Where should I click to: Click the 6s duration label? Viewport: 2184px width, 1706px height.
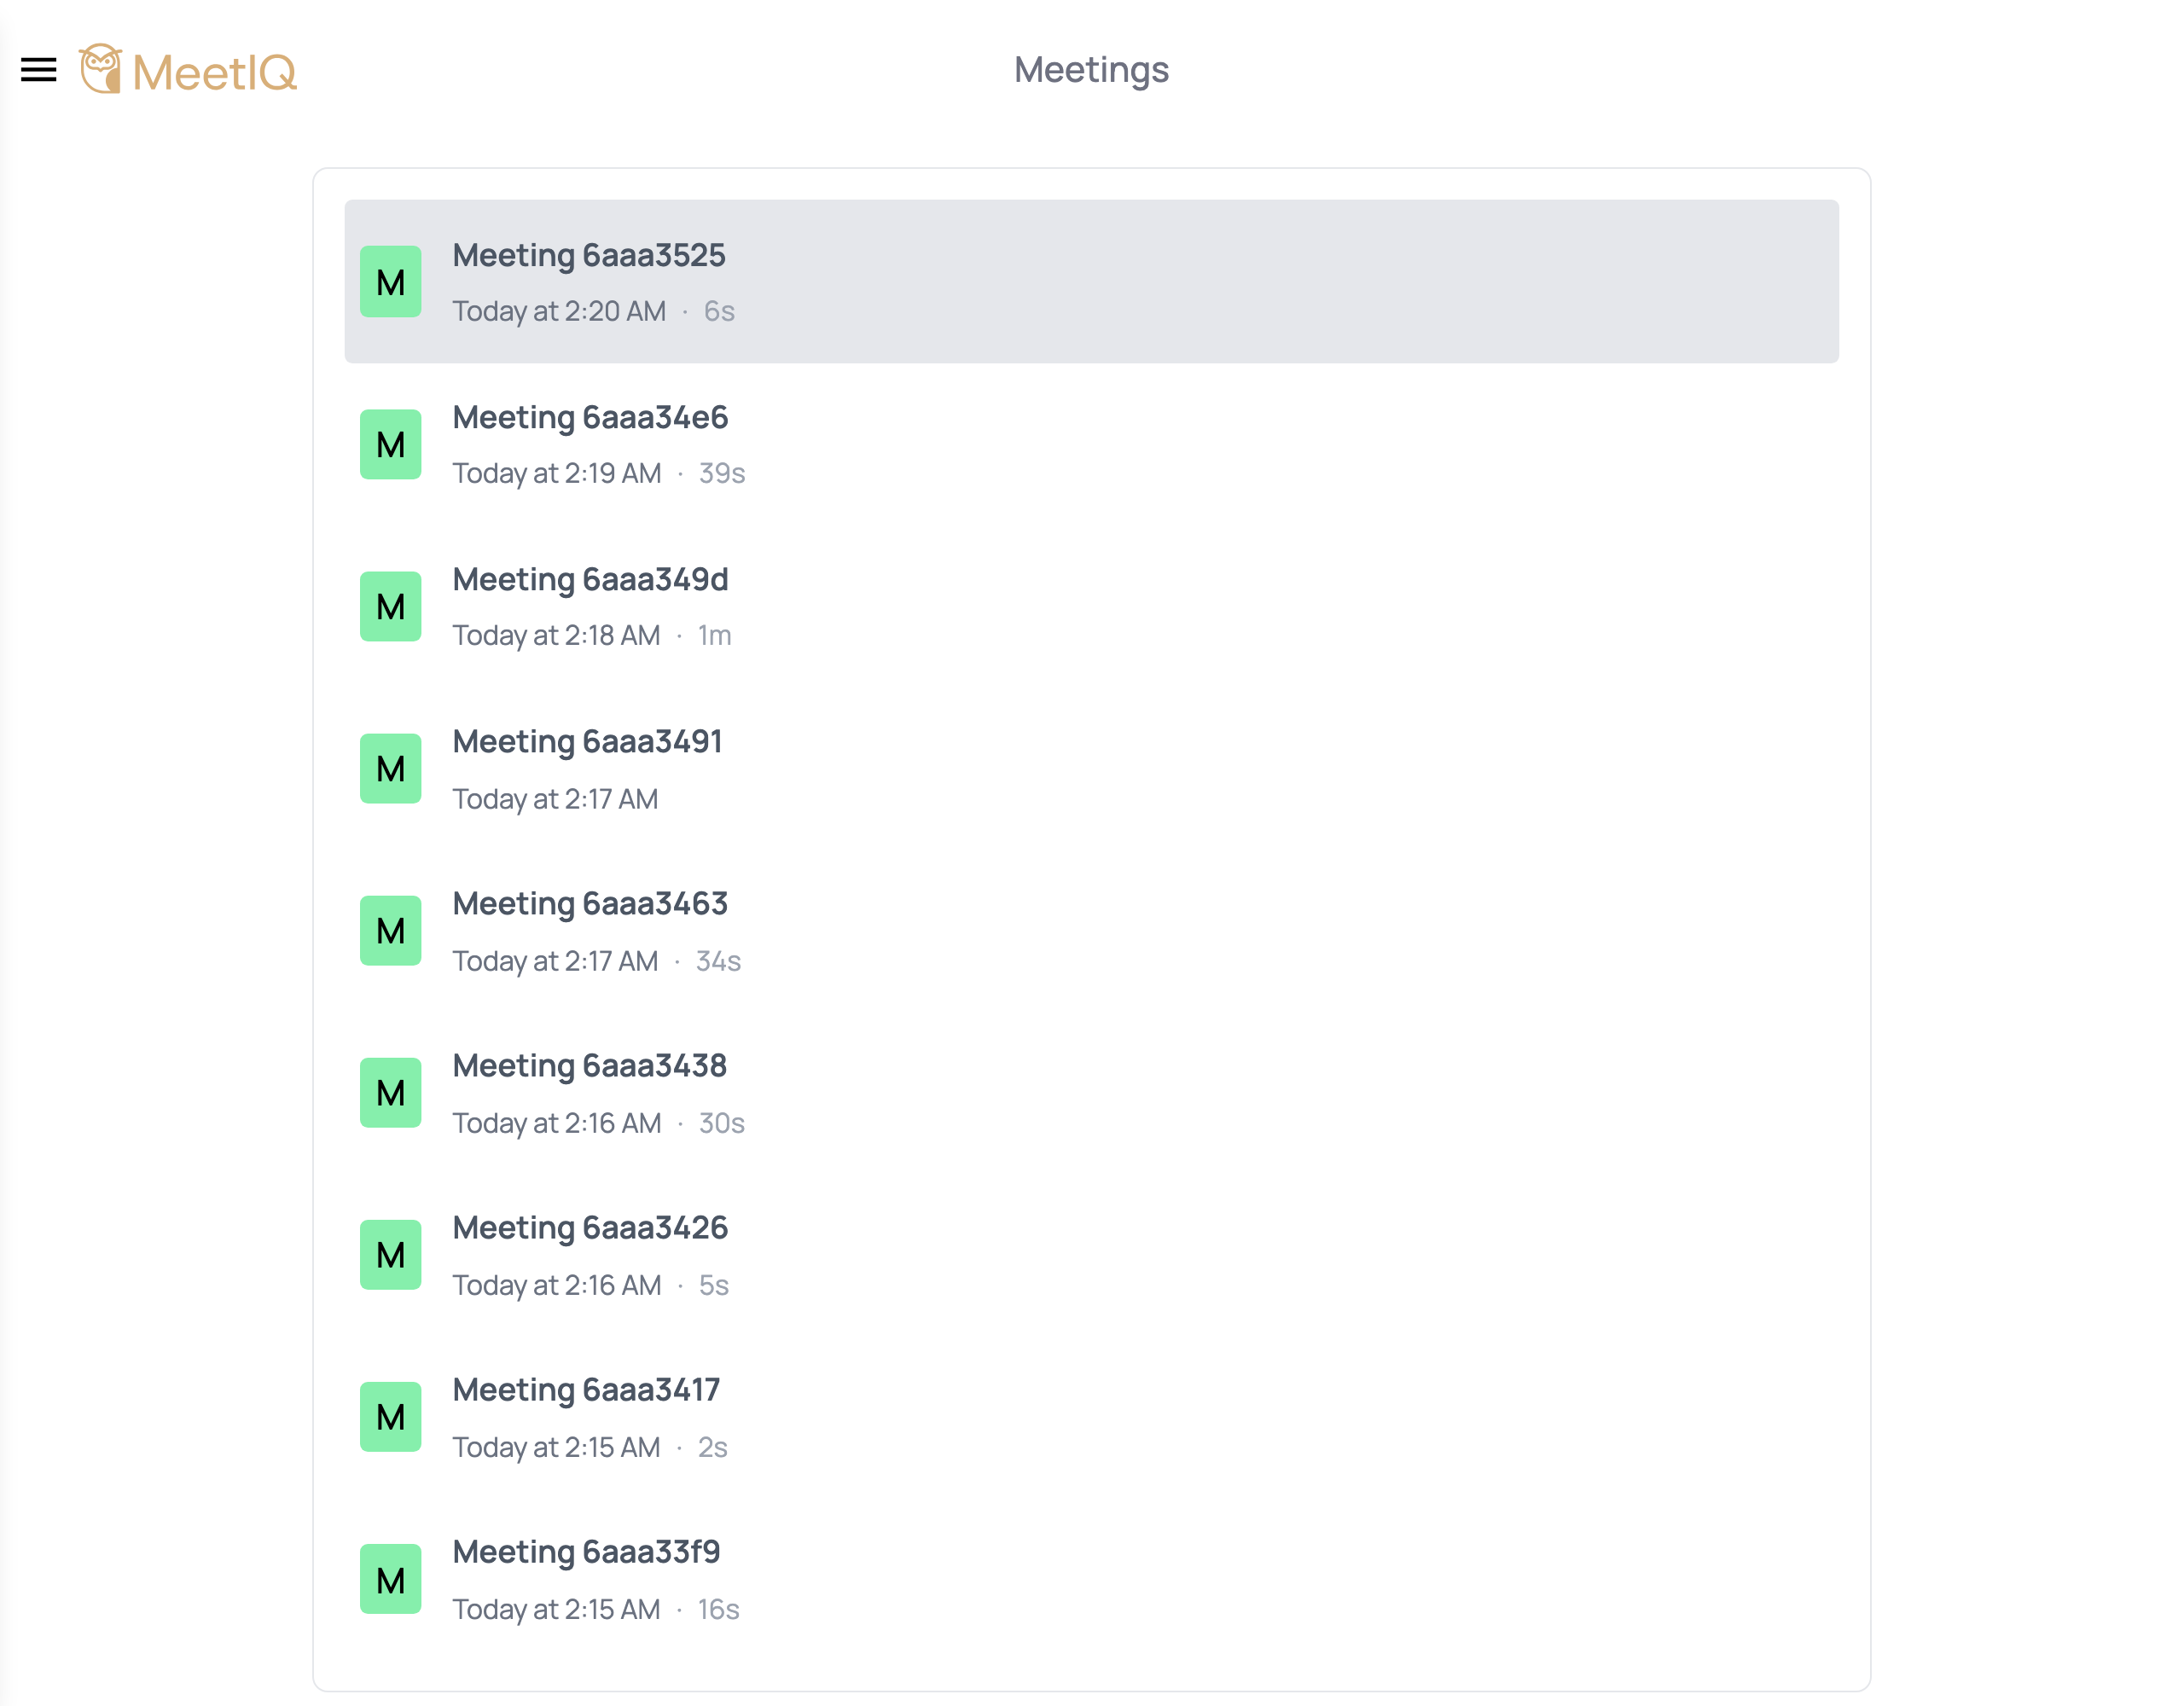719,311
